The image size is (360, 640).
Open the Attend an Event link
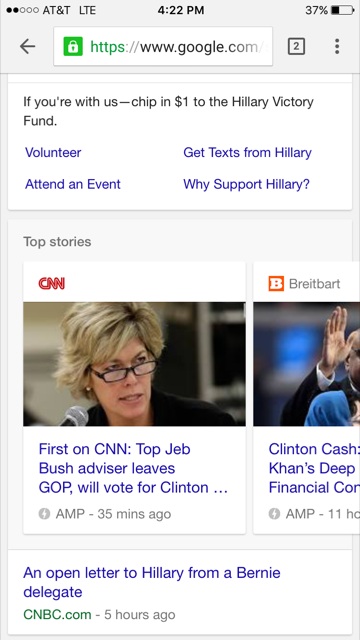(x=73, y=184)
